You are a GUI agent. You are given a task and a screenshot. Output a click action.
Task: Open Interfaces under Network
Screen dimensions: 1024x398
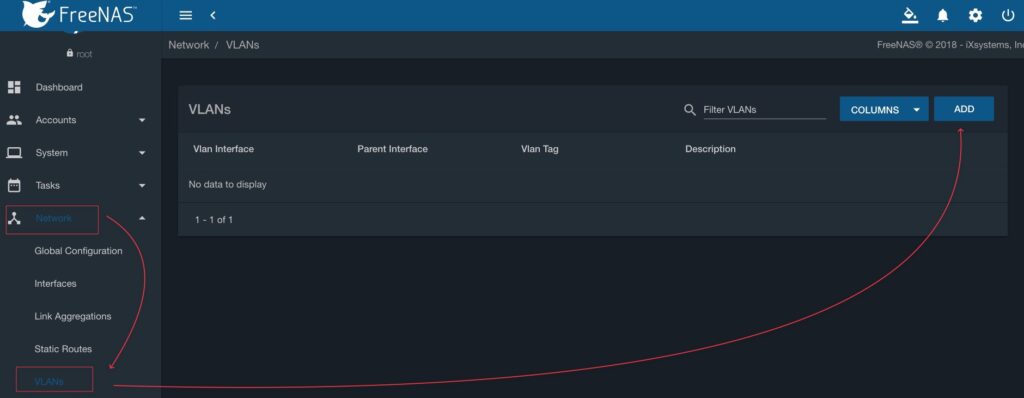tap(56, 284)
